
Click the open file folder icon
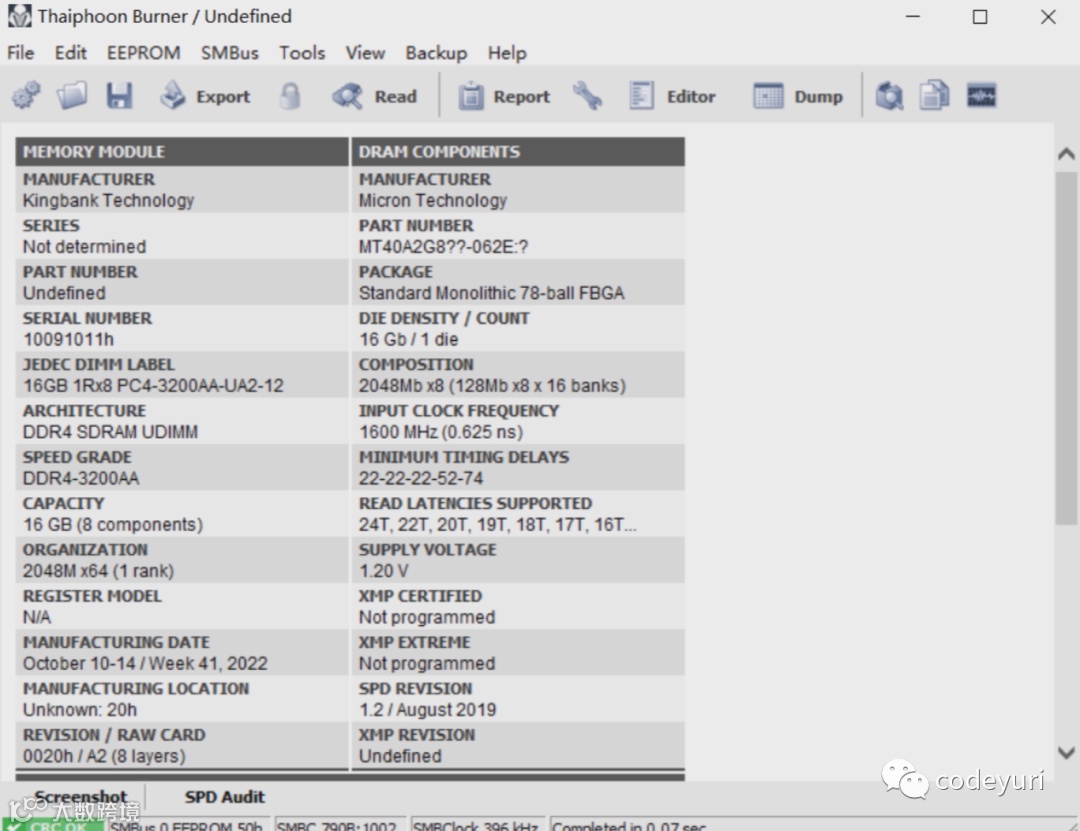72,96
